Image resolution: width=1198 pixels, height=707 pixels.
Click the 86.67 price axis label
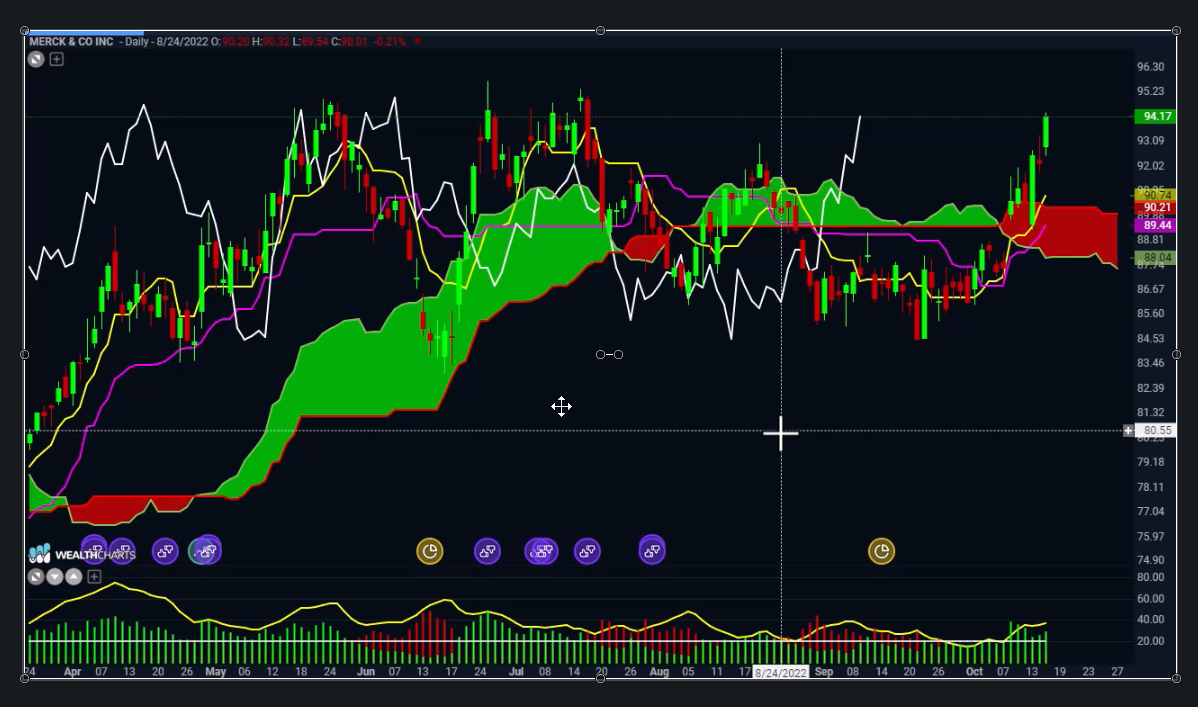pos(1151,289)
